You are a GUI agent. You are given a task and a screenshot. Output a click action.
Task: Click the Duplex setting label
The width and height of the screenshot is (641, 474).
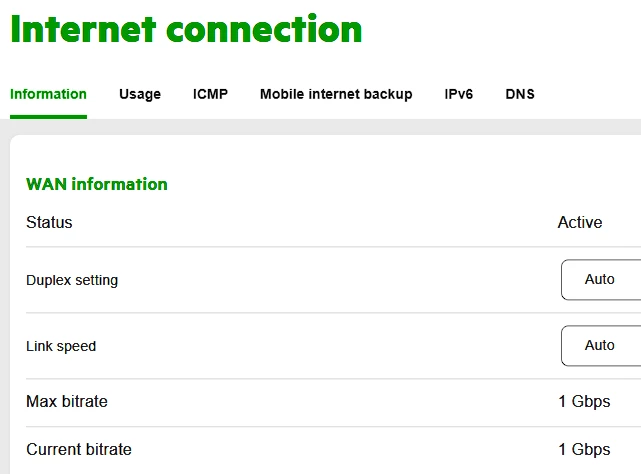[x=72, y=280]
